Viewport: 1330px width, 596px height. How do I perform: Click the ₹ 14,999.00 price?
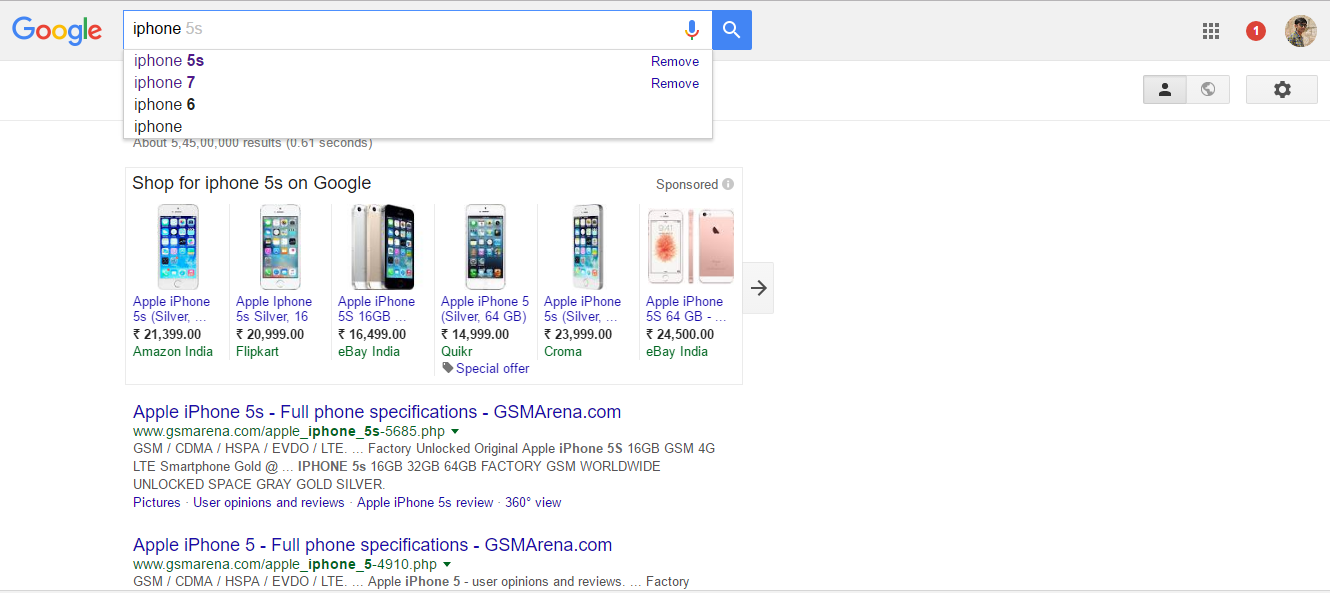click(475, 335)
